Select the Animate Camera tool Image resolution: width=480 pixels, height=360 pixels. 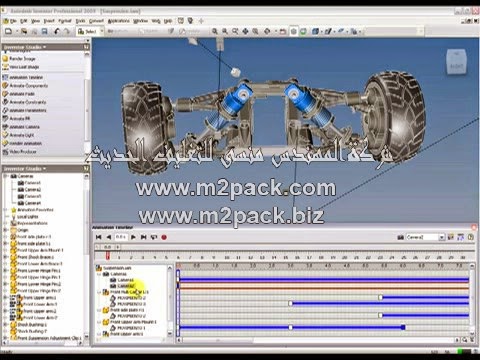pyautogui.click(x=21, y=127)
